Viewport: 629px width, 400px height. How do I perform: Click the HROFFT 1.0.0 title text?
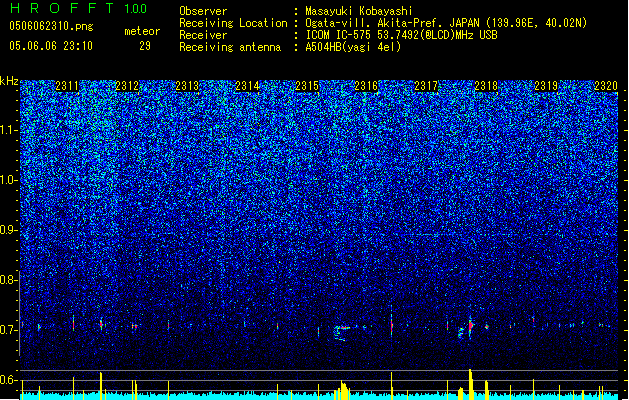click(78, 8)
